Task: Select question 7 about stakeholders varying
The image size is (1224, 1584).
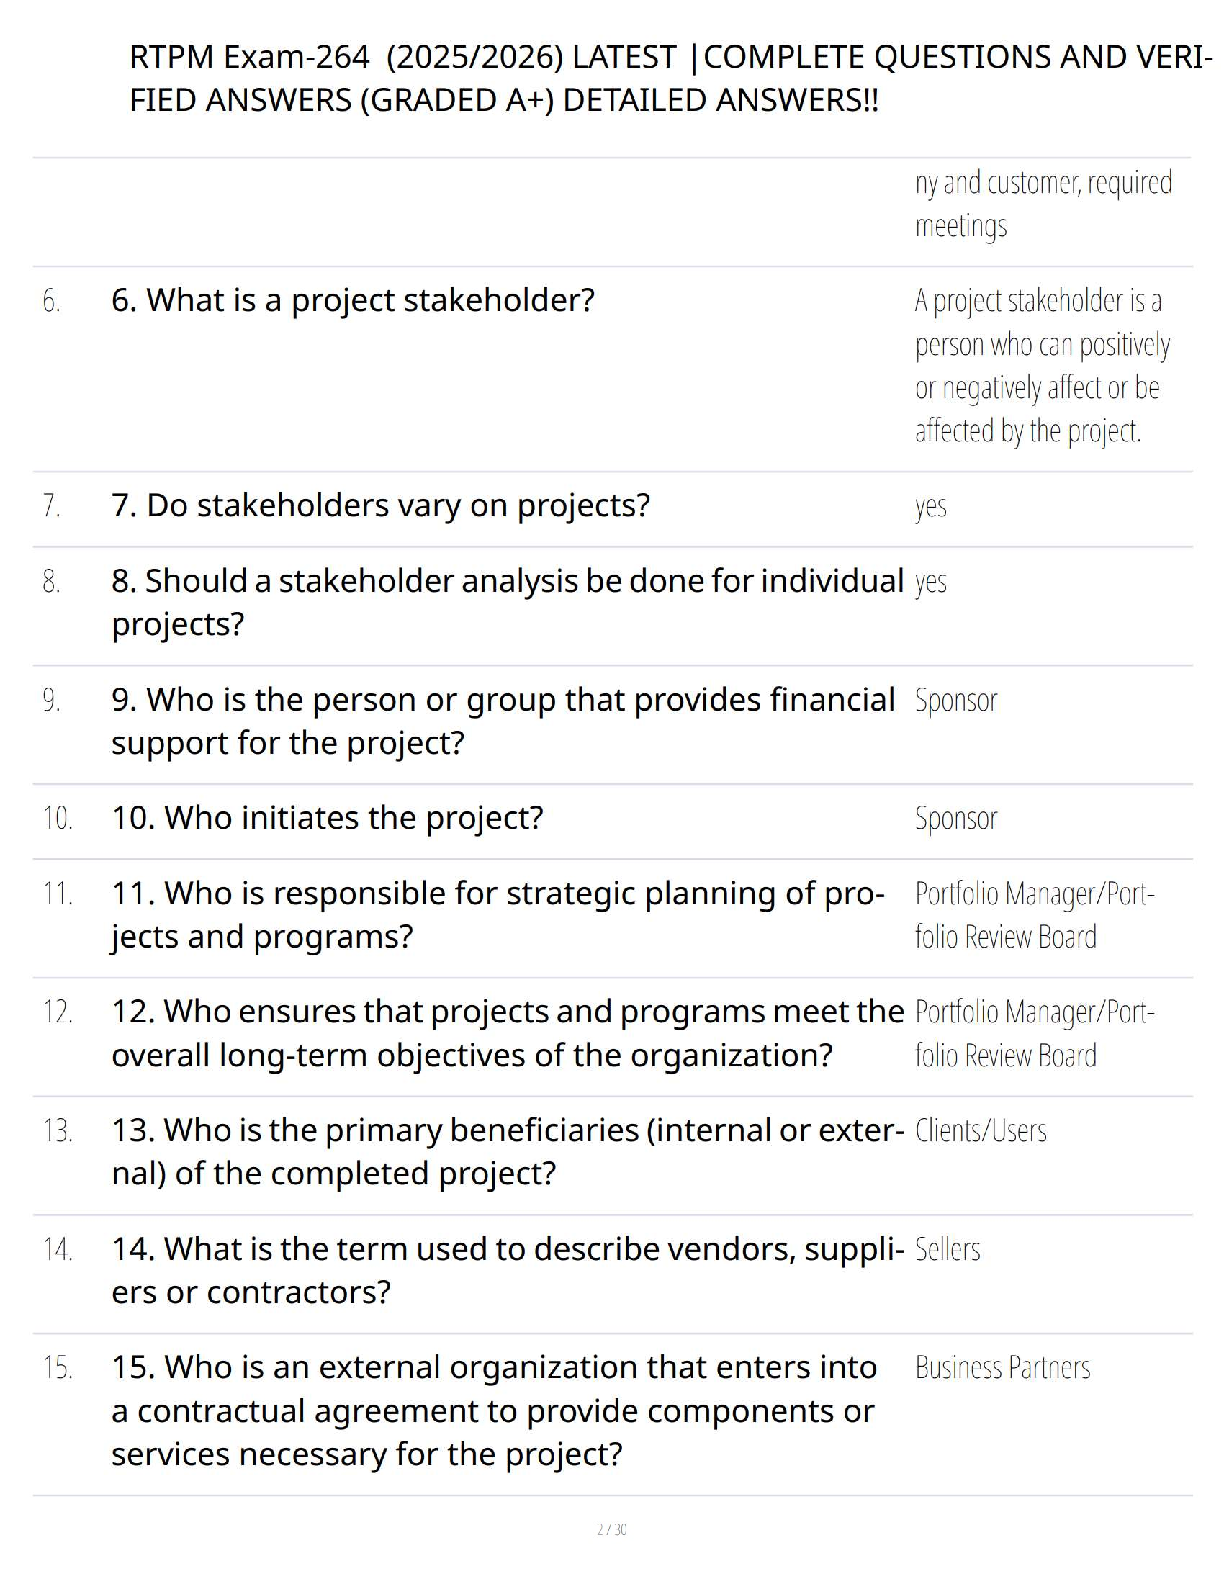Action: [380, 505]
